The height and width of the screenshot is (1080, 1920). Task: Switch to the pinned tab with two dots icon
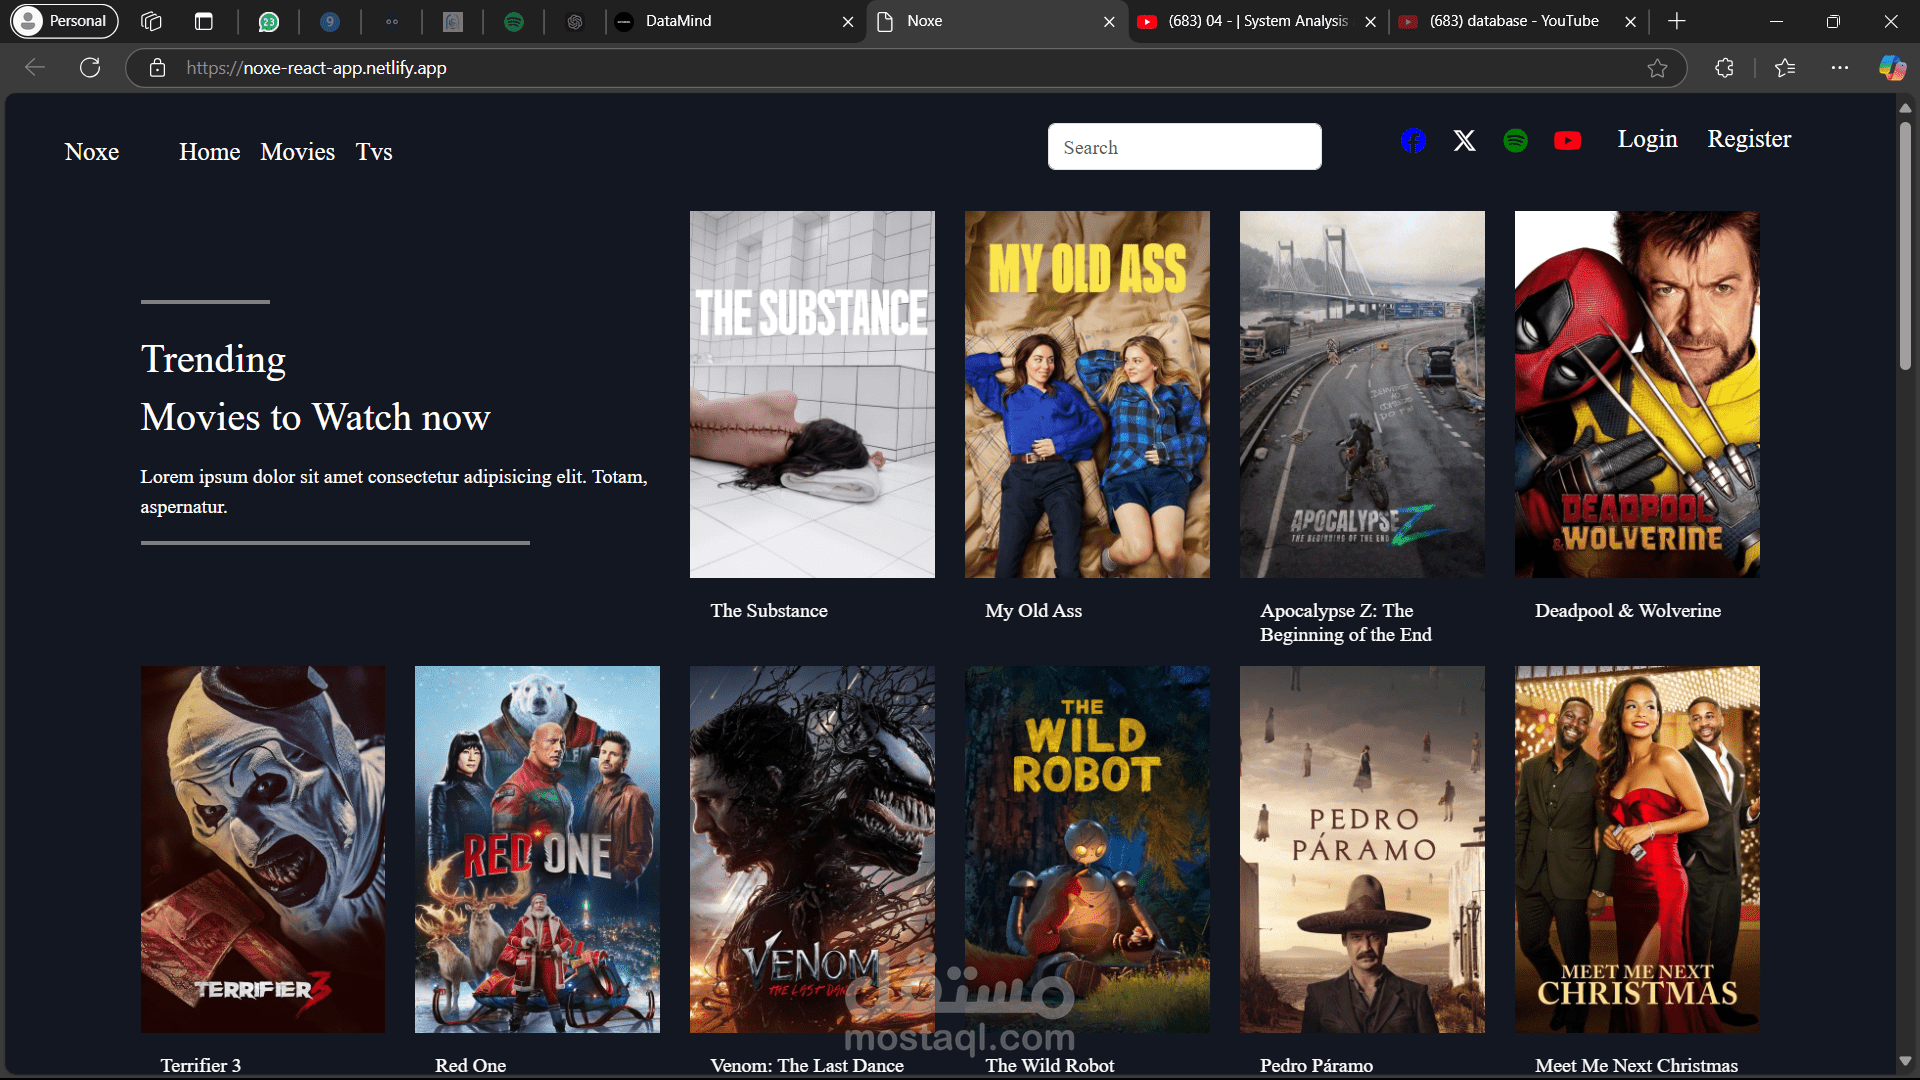click(391, 21)
